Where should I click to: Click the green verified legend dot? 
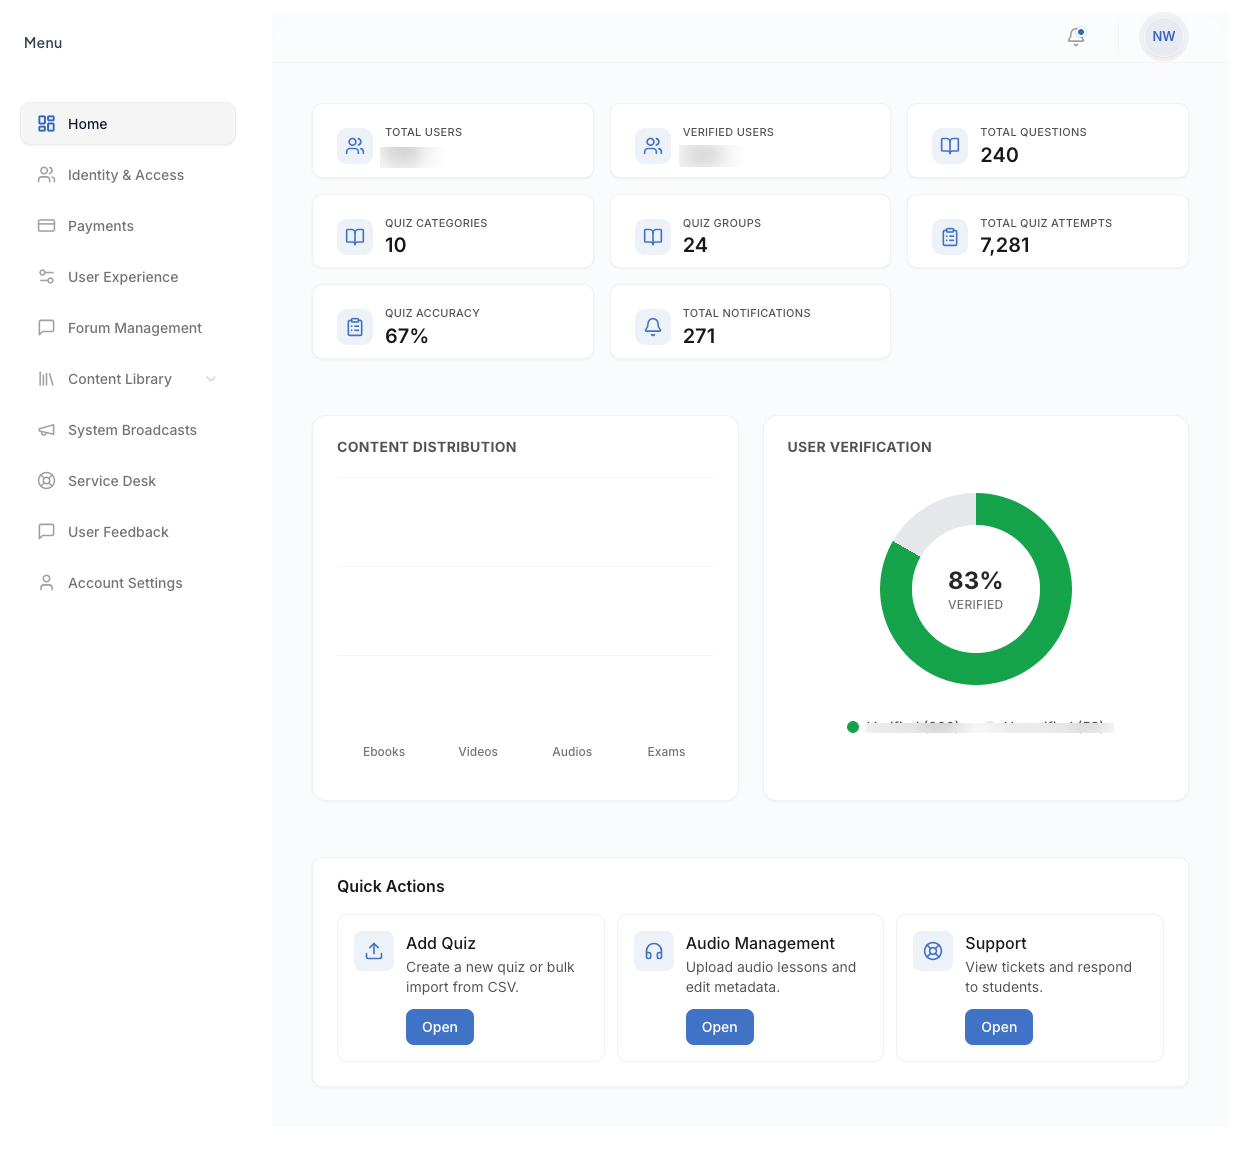[x=853, y=727]
